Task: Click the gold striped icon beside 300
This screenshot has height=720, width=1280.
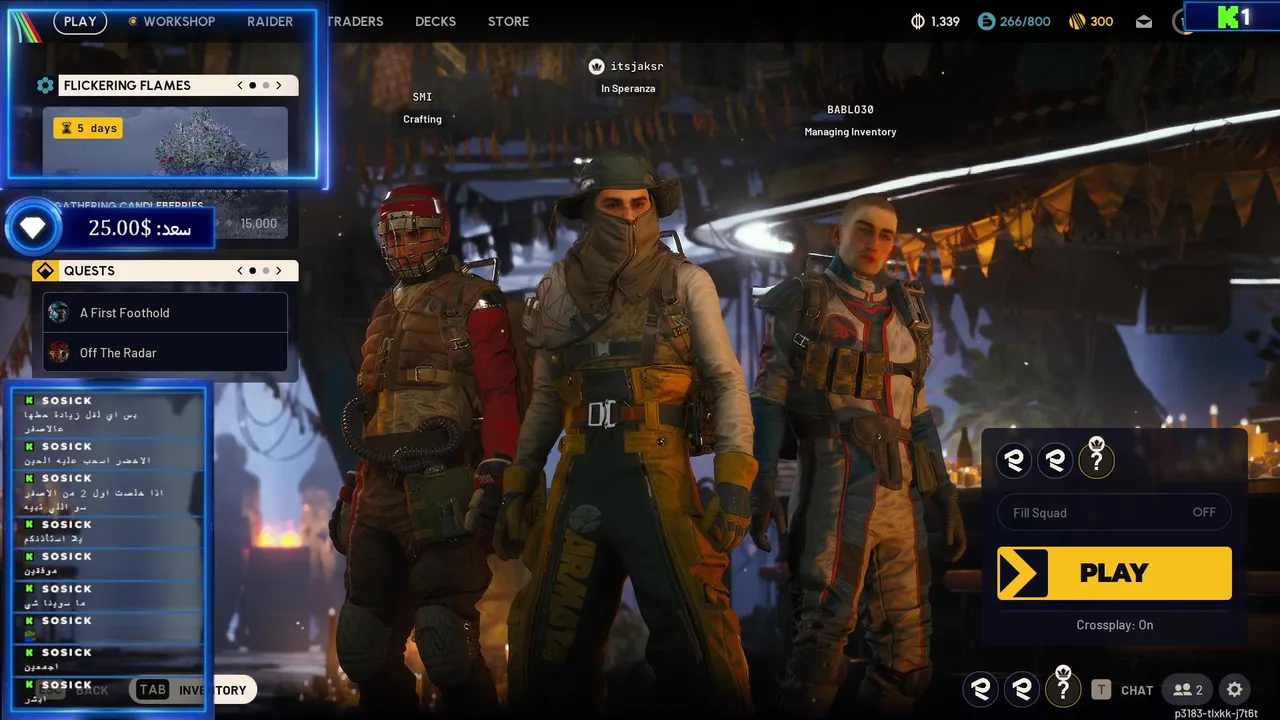Action: click(x=1077, y=21)
